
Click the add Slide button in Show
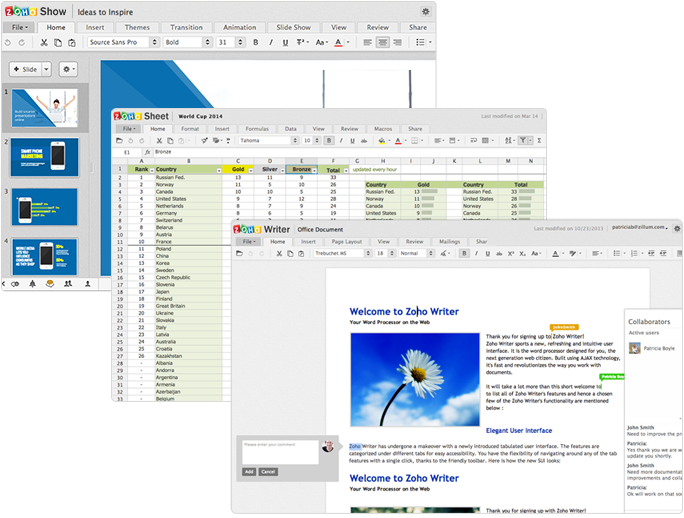click(26, 69)
